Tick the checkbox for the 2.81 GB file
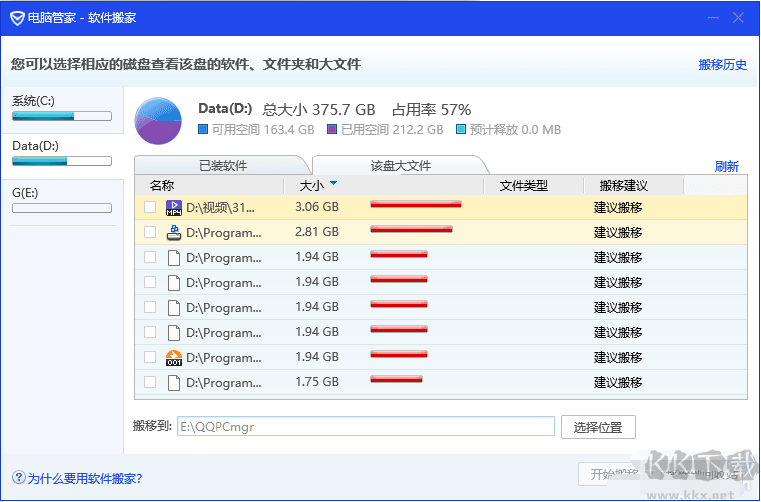761x502 pixels. [150, 232]
